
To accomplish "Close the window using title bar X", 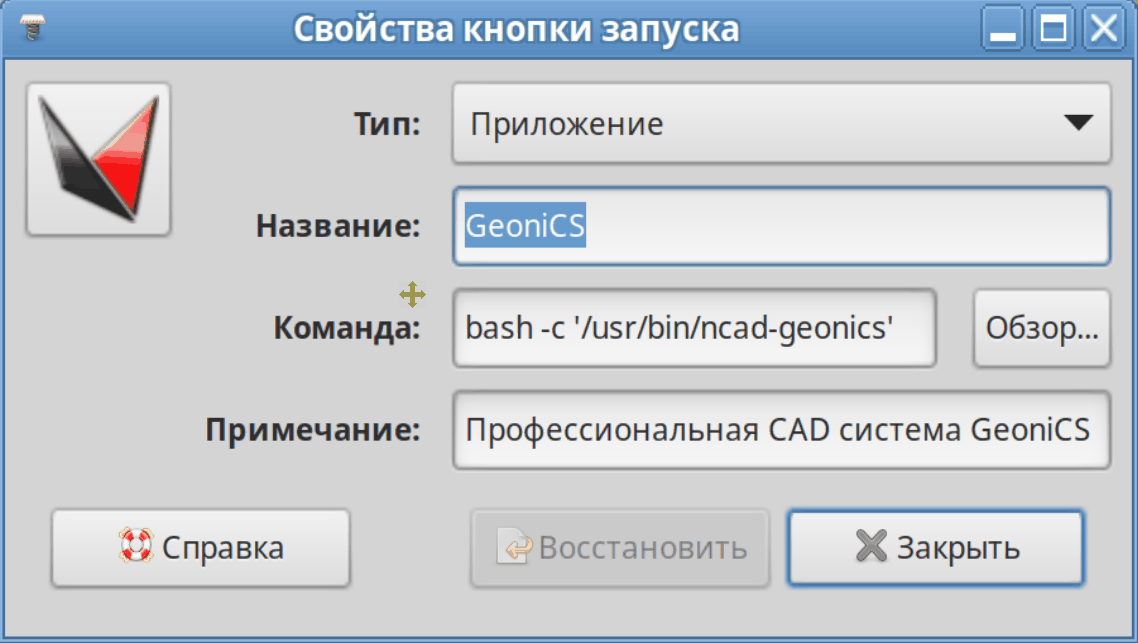I will click(x=1103, y=28).
